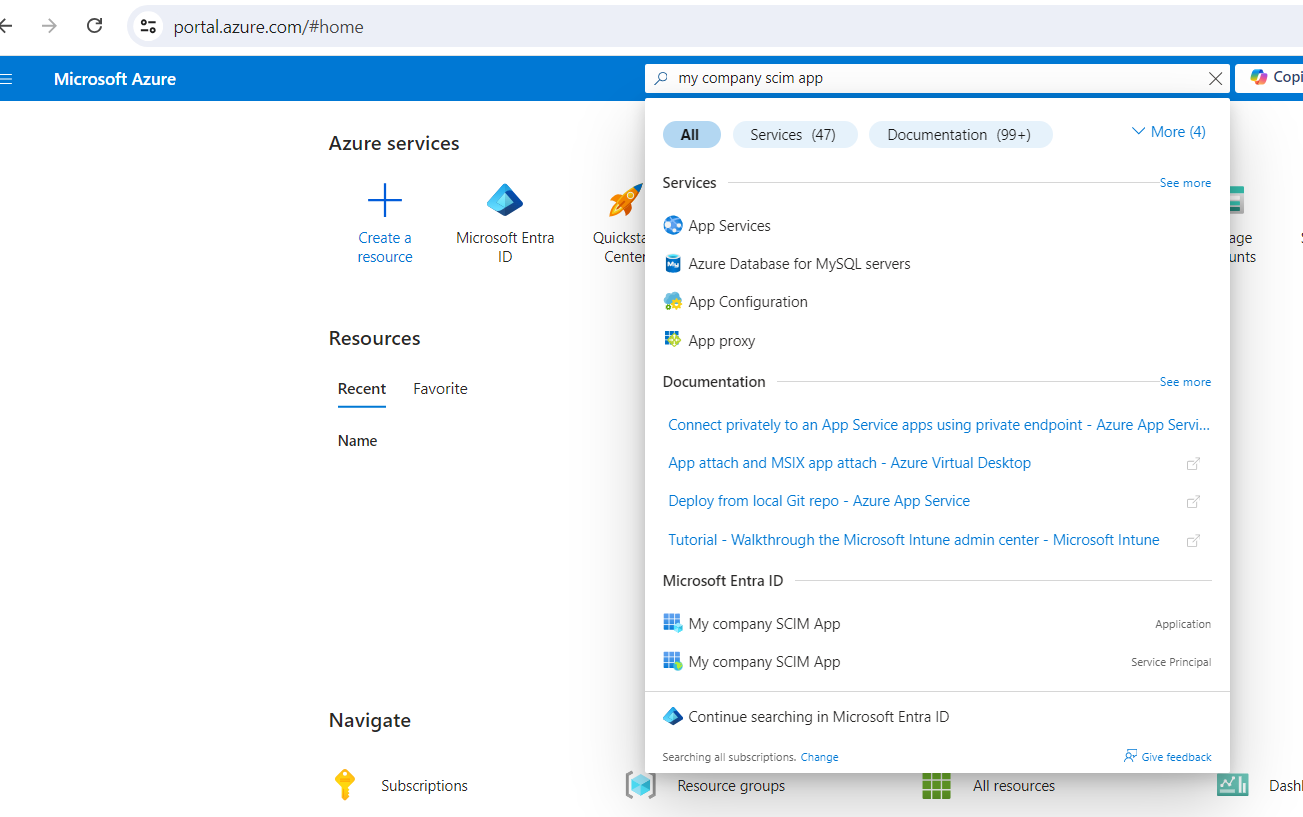
Task: Open My company SCIM App Application result
Action: tap(937, 624)
